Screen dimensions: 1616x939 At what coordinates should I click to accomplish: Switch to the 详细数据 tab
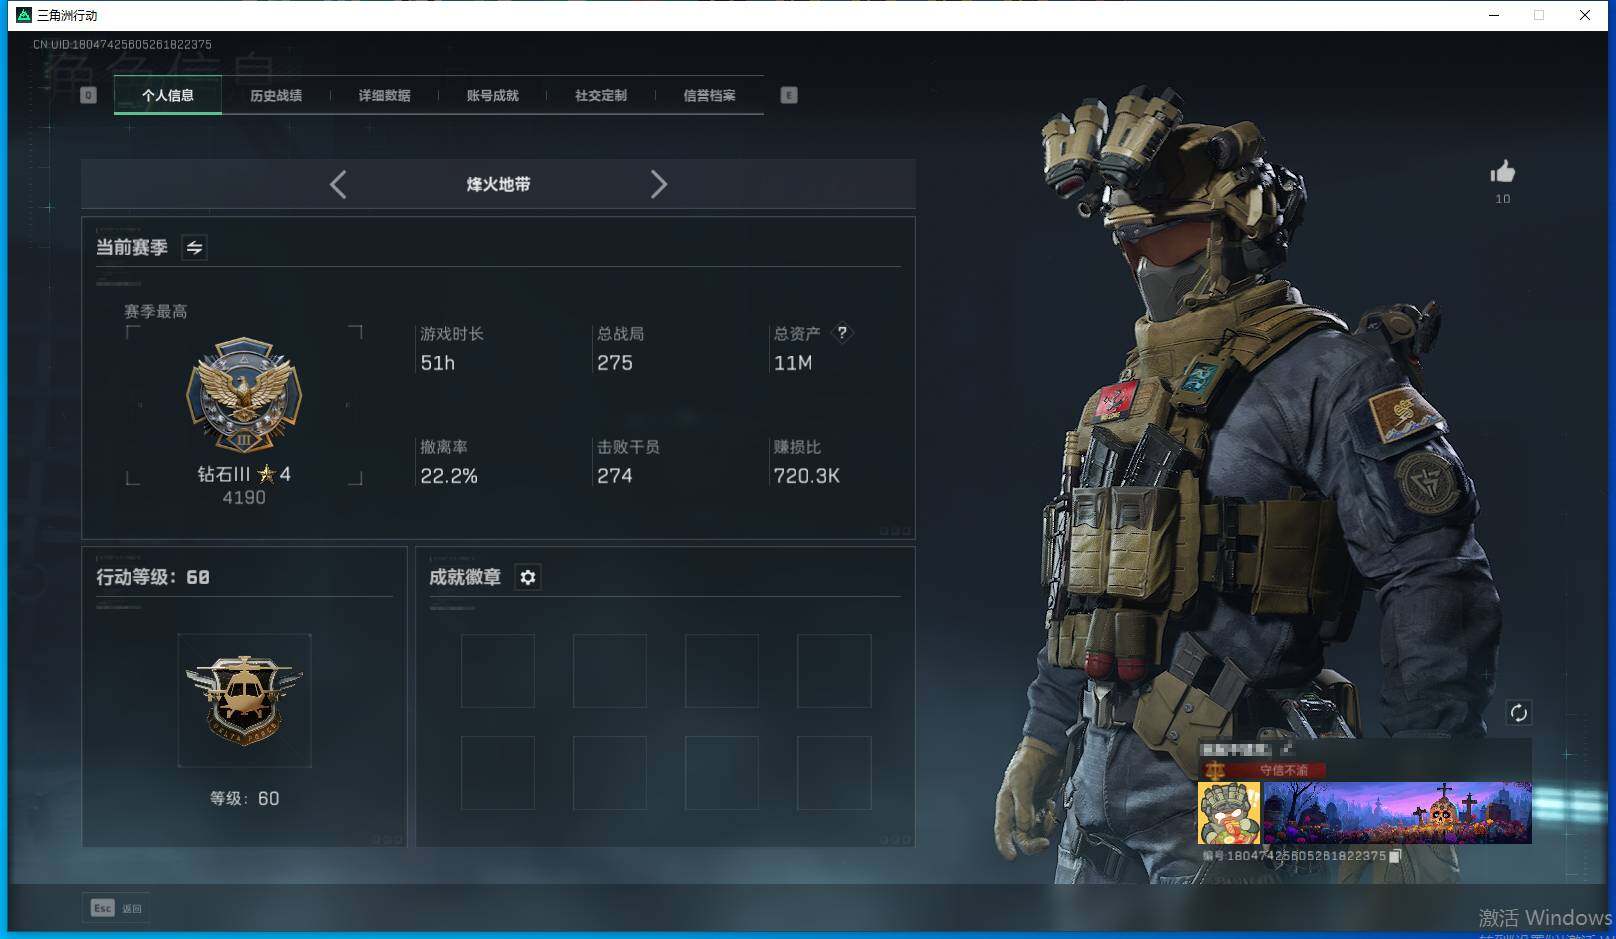pos(385,95)
